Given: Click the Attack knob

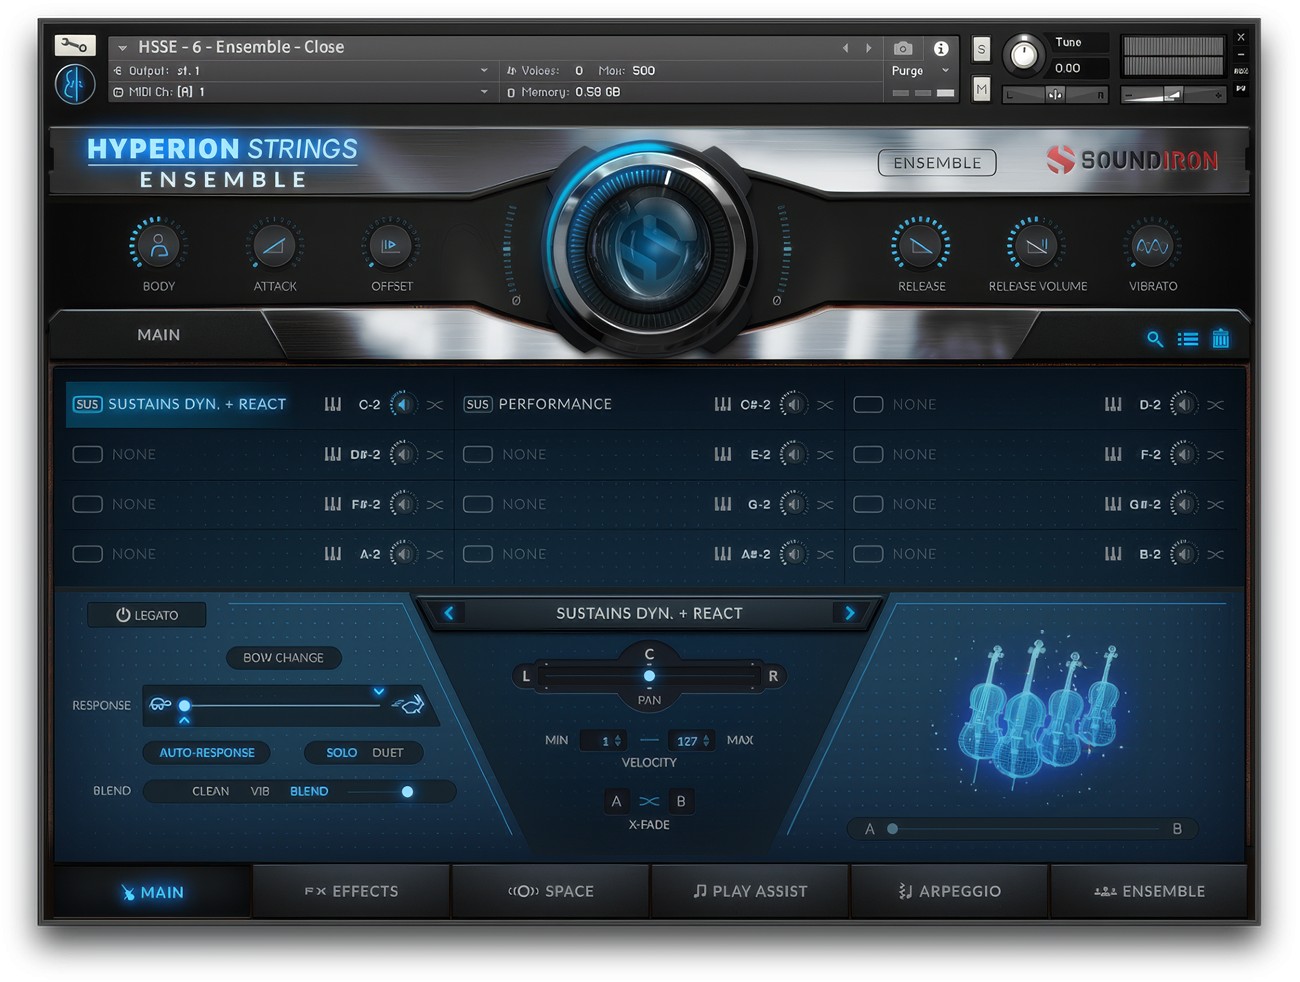Looking at the screenshot, I should (274, 245).
